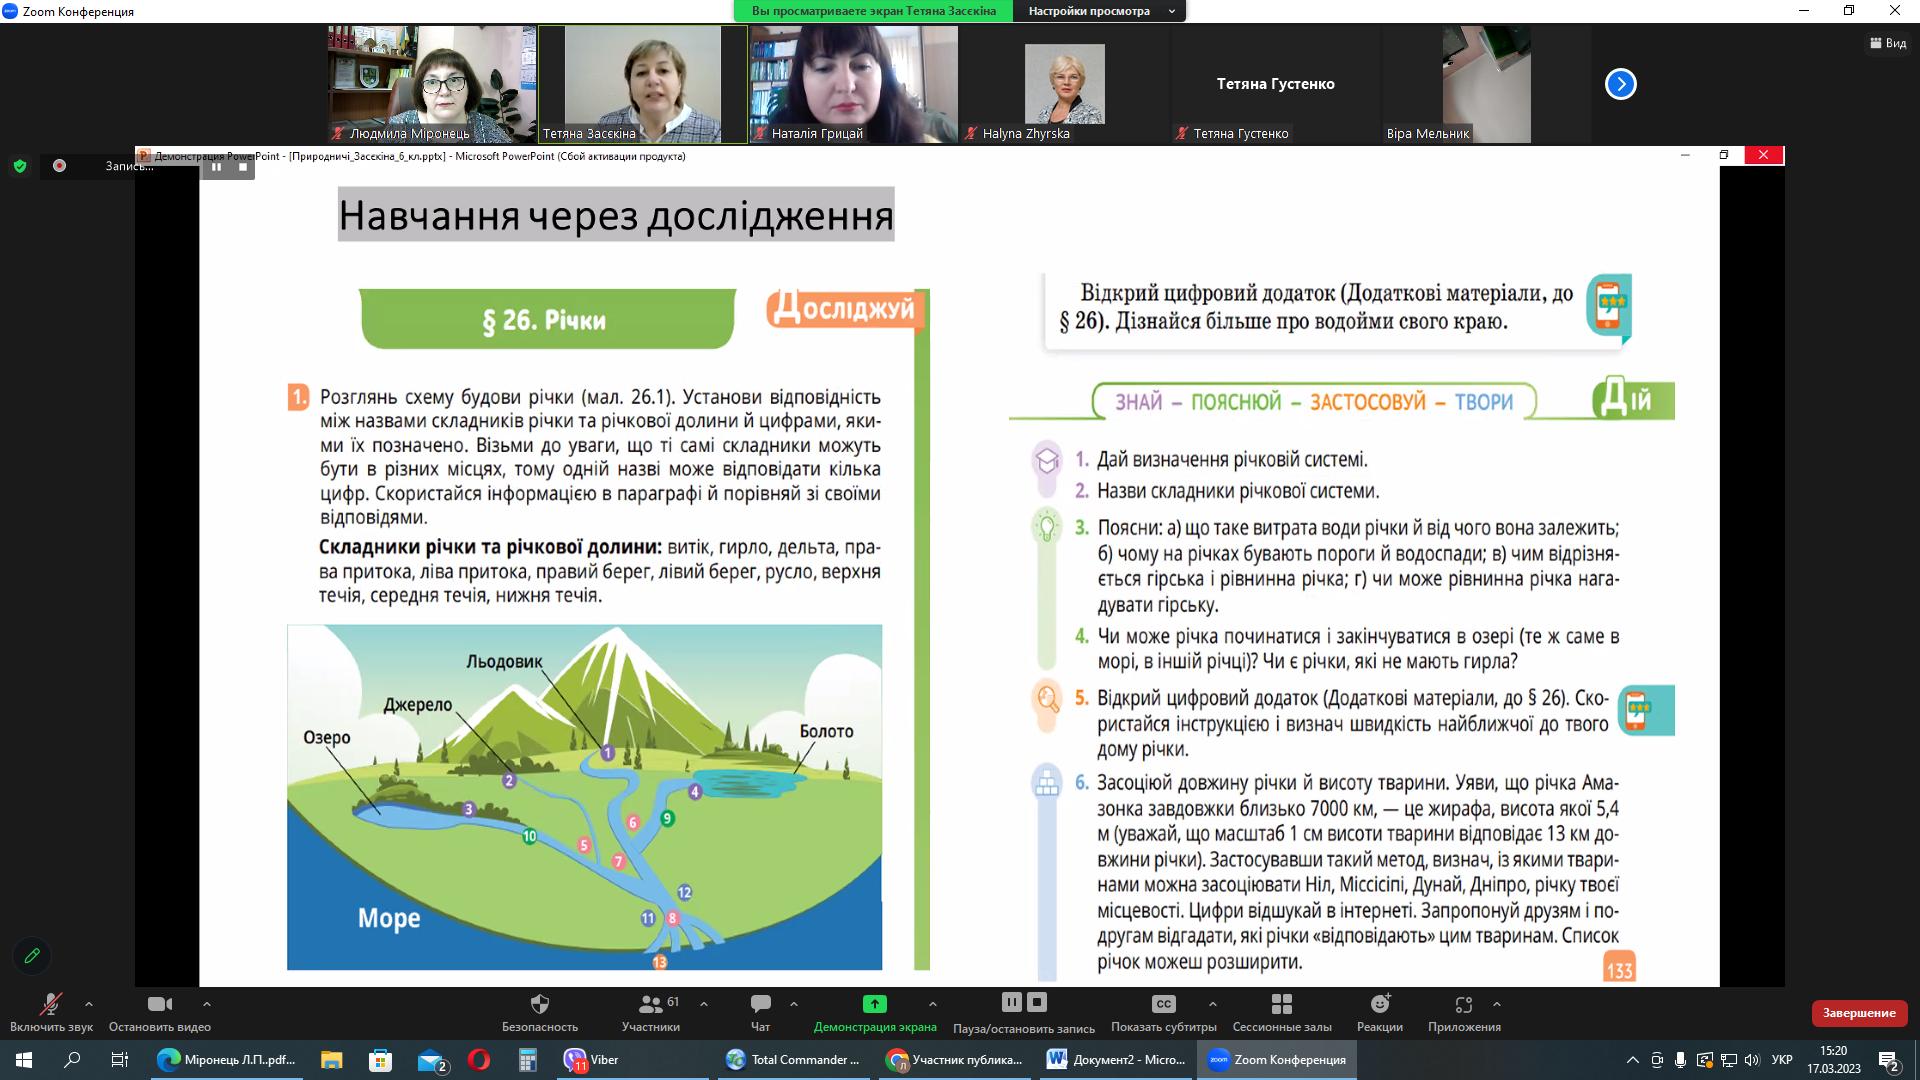Image resolution: width=1920 pixels, height=1080 pixels.
Task: Open the Chat panel
Action: (x=760, y=1004)
